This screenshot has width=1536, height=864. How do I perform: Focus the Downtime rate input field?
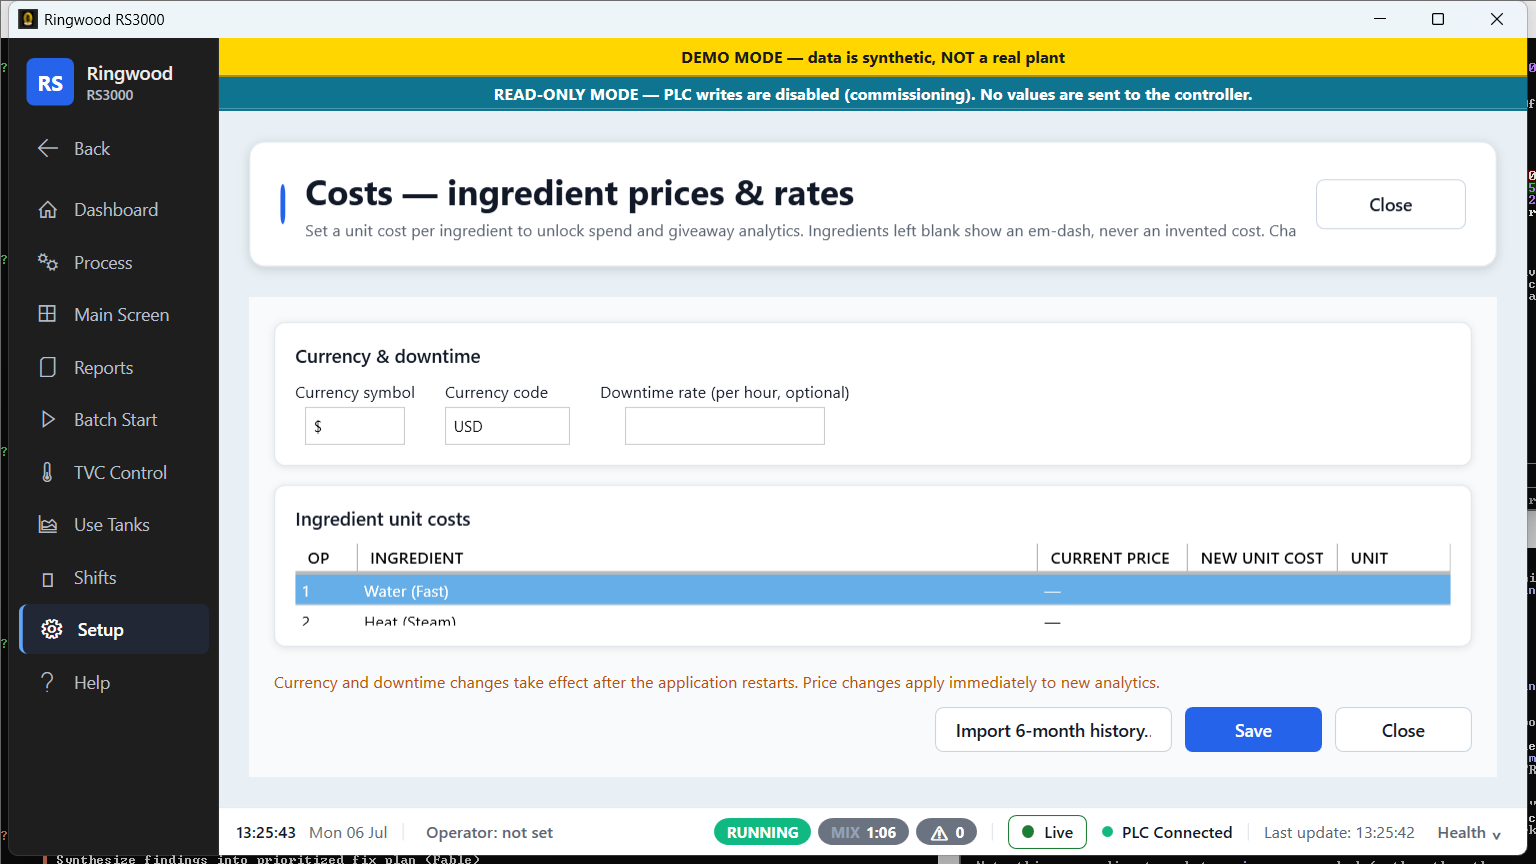(x=725, y=426)
